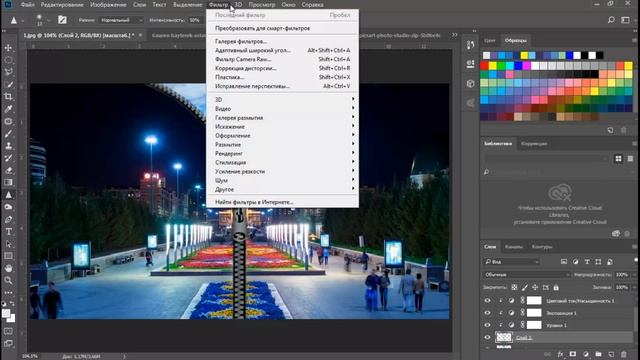640x360 pixels.
Task: Open the sharpen mode dropdown in options bar
Action: (x=121, y=20)
